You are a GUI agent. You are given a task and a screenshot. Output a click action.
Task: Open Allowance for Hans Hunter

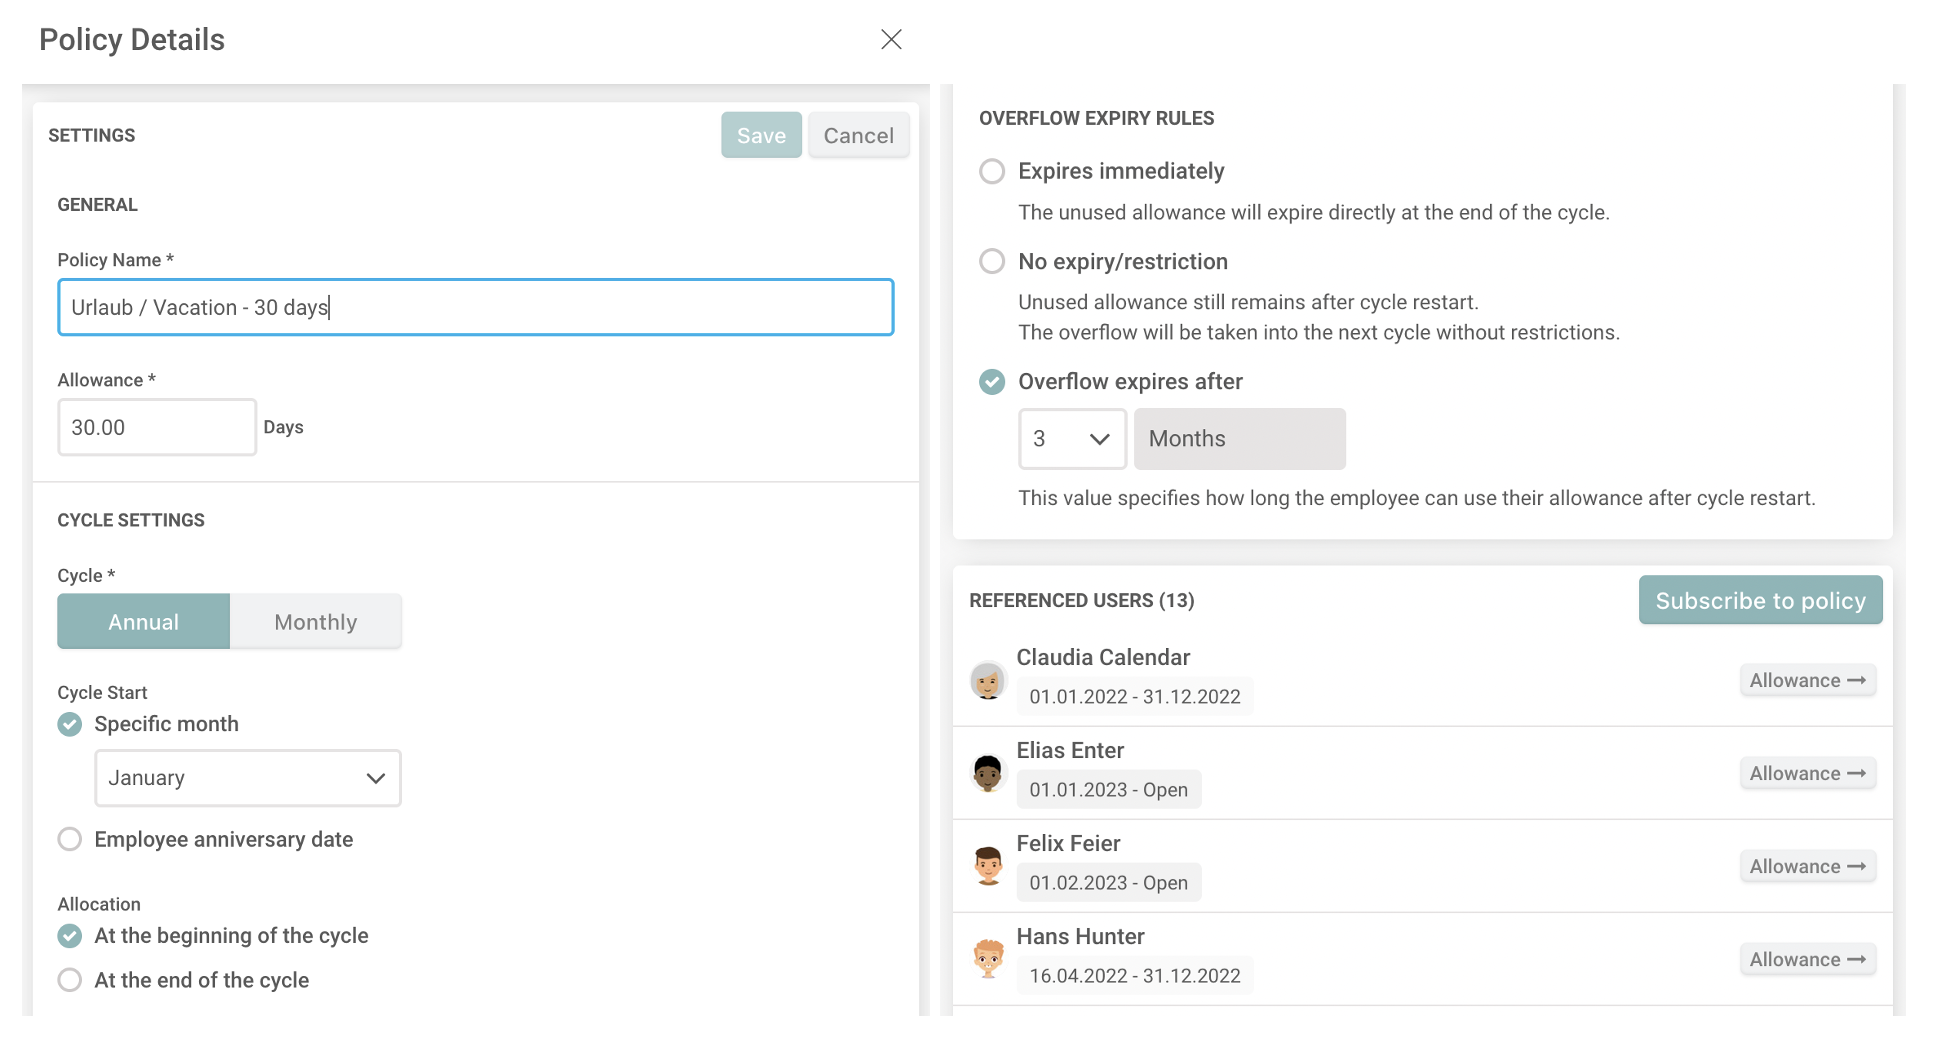coord(1806,960)
